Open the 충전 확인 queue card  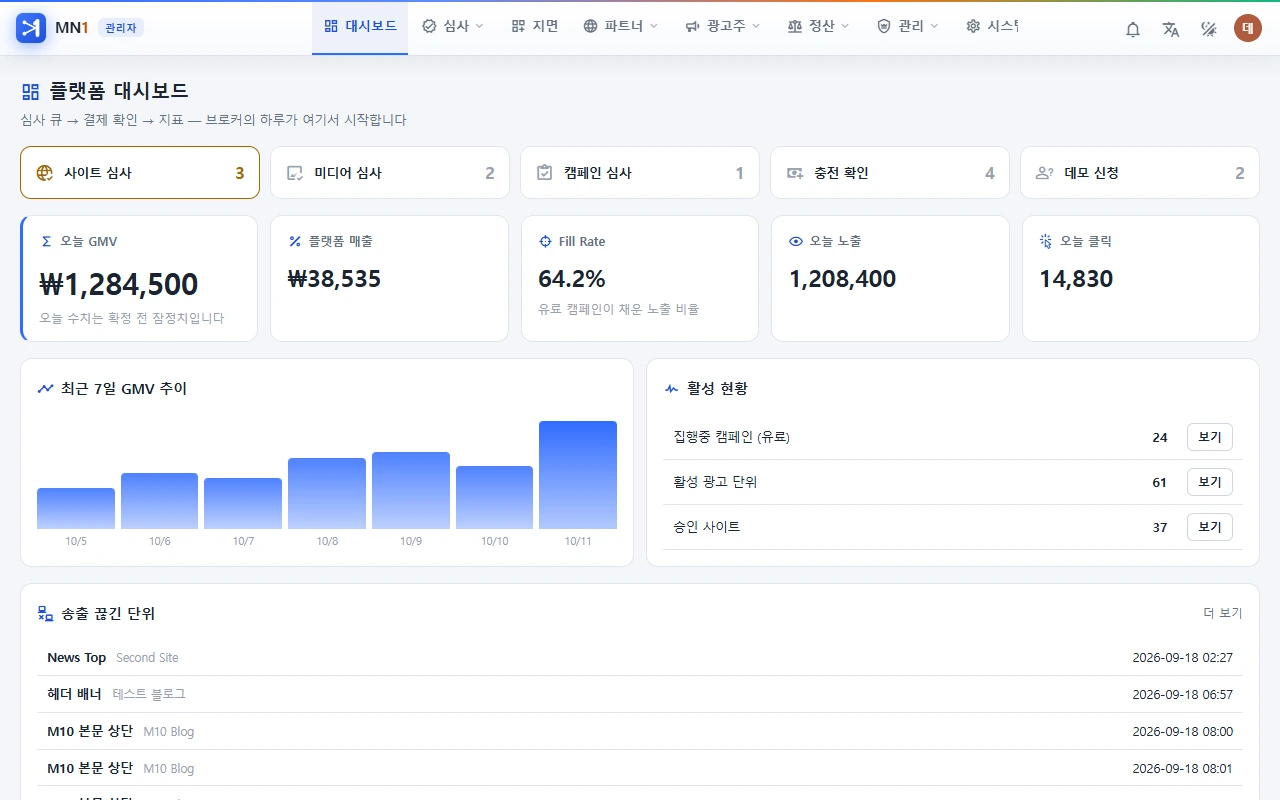[x=890, y=173]
